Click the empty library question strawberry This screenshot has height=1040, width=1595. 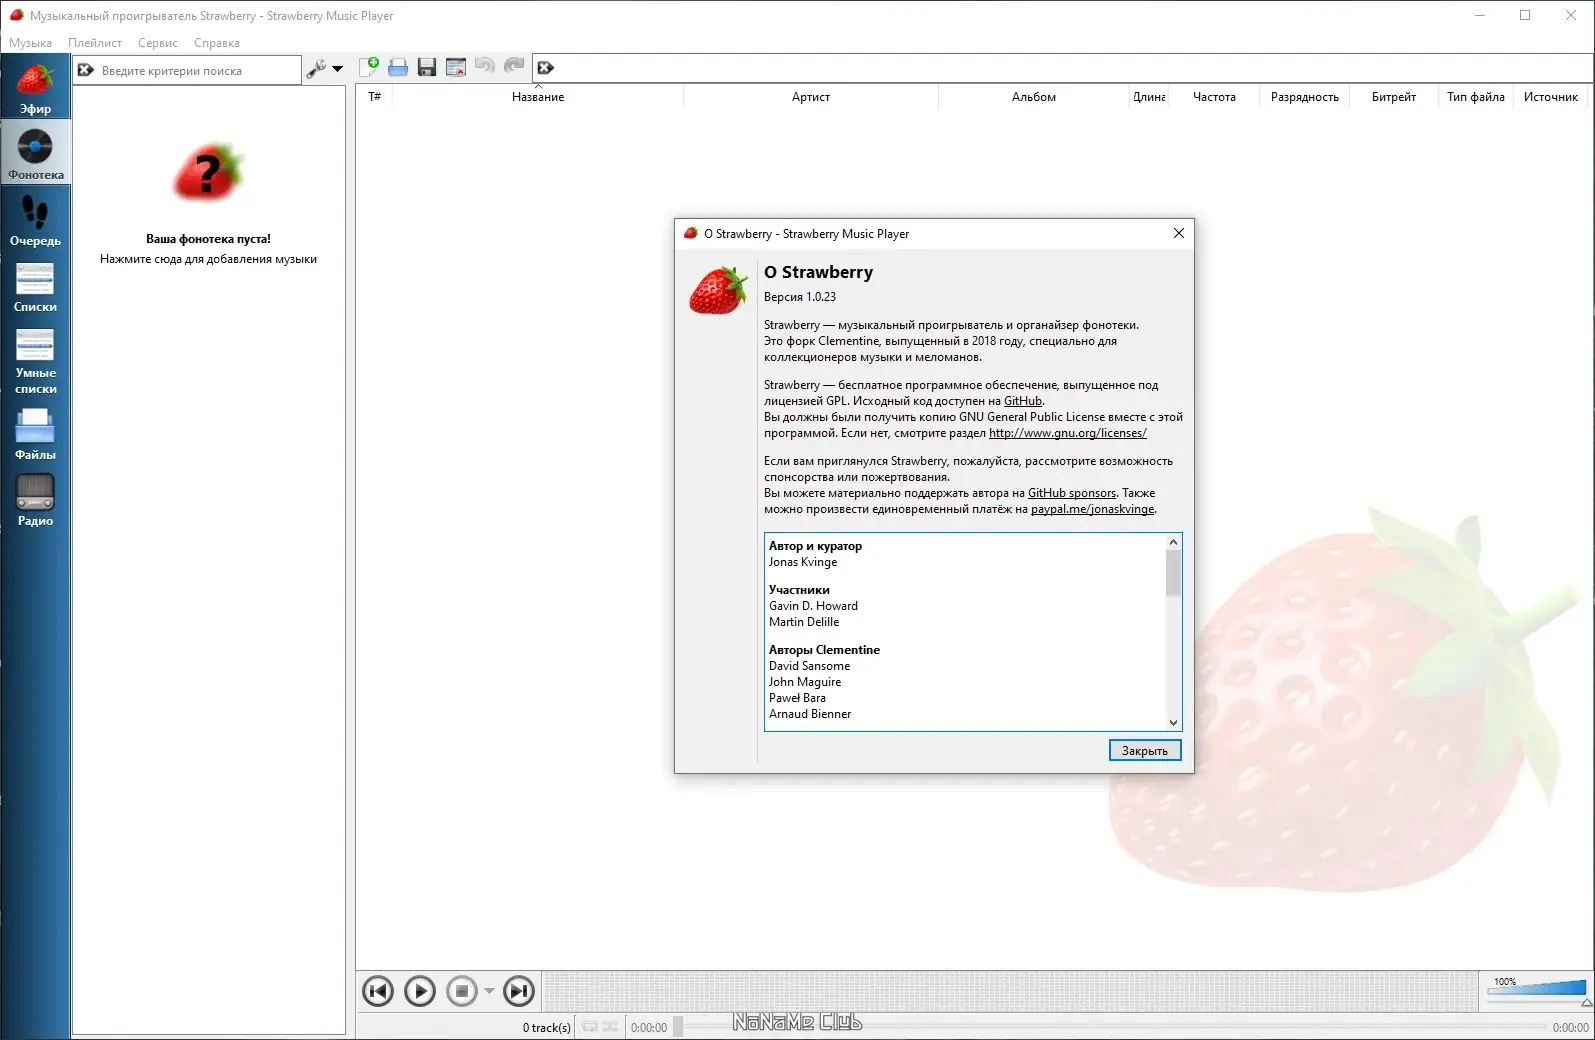[208, 174]
